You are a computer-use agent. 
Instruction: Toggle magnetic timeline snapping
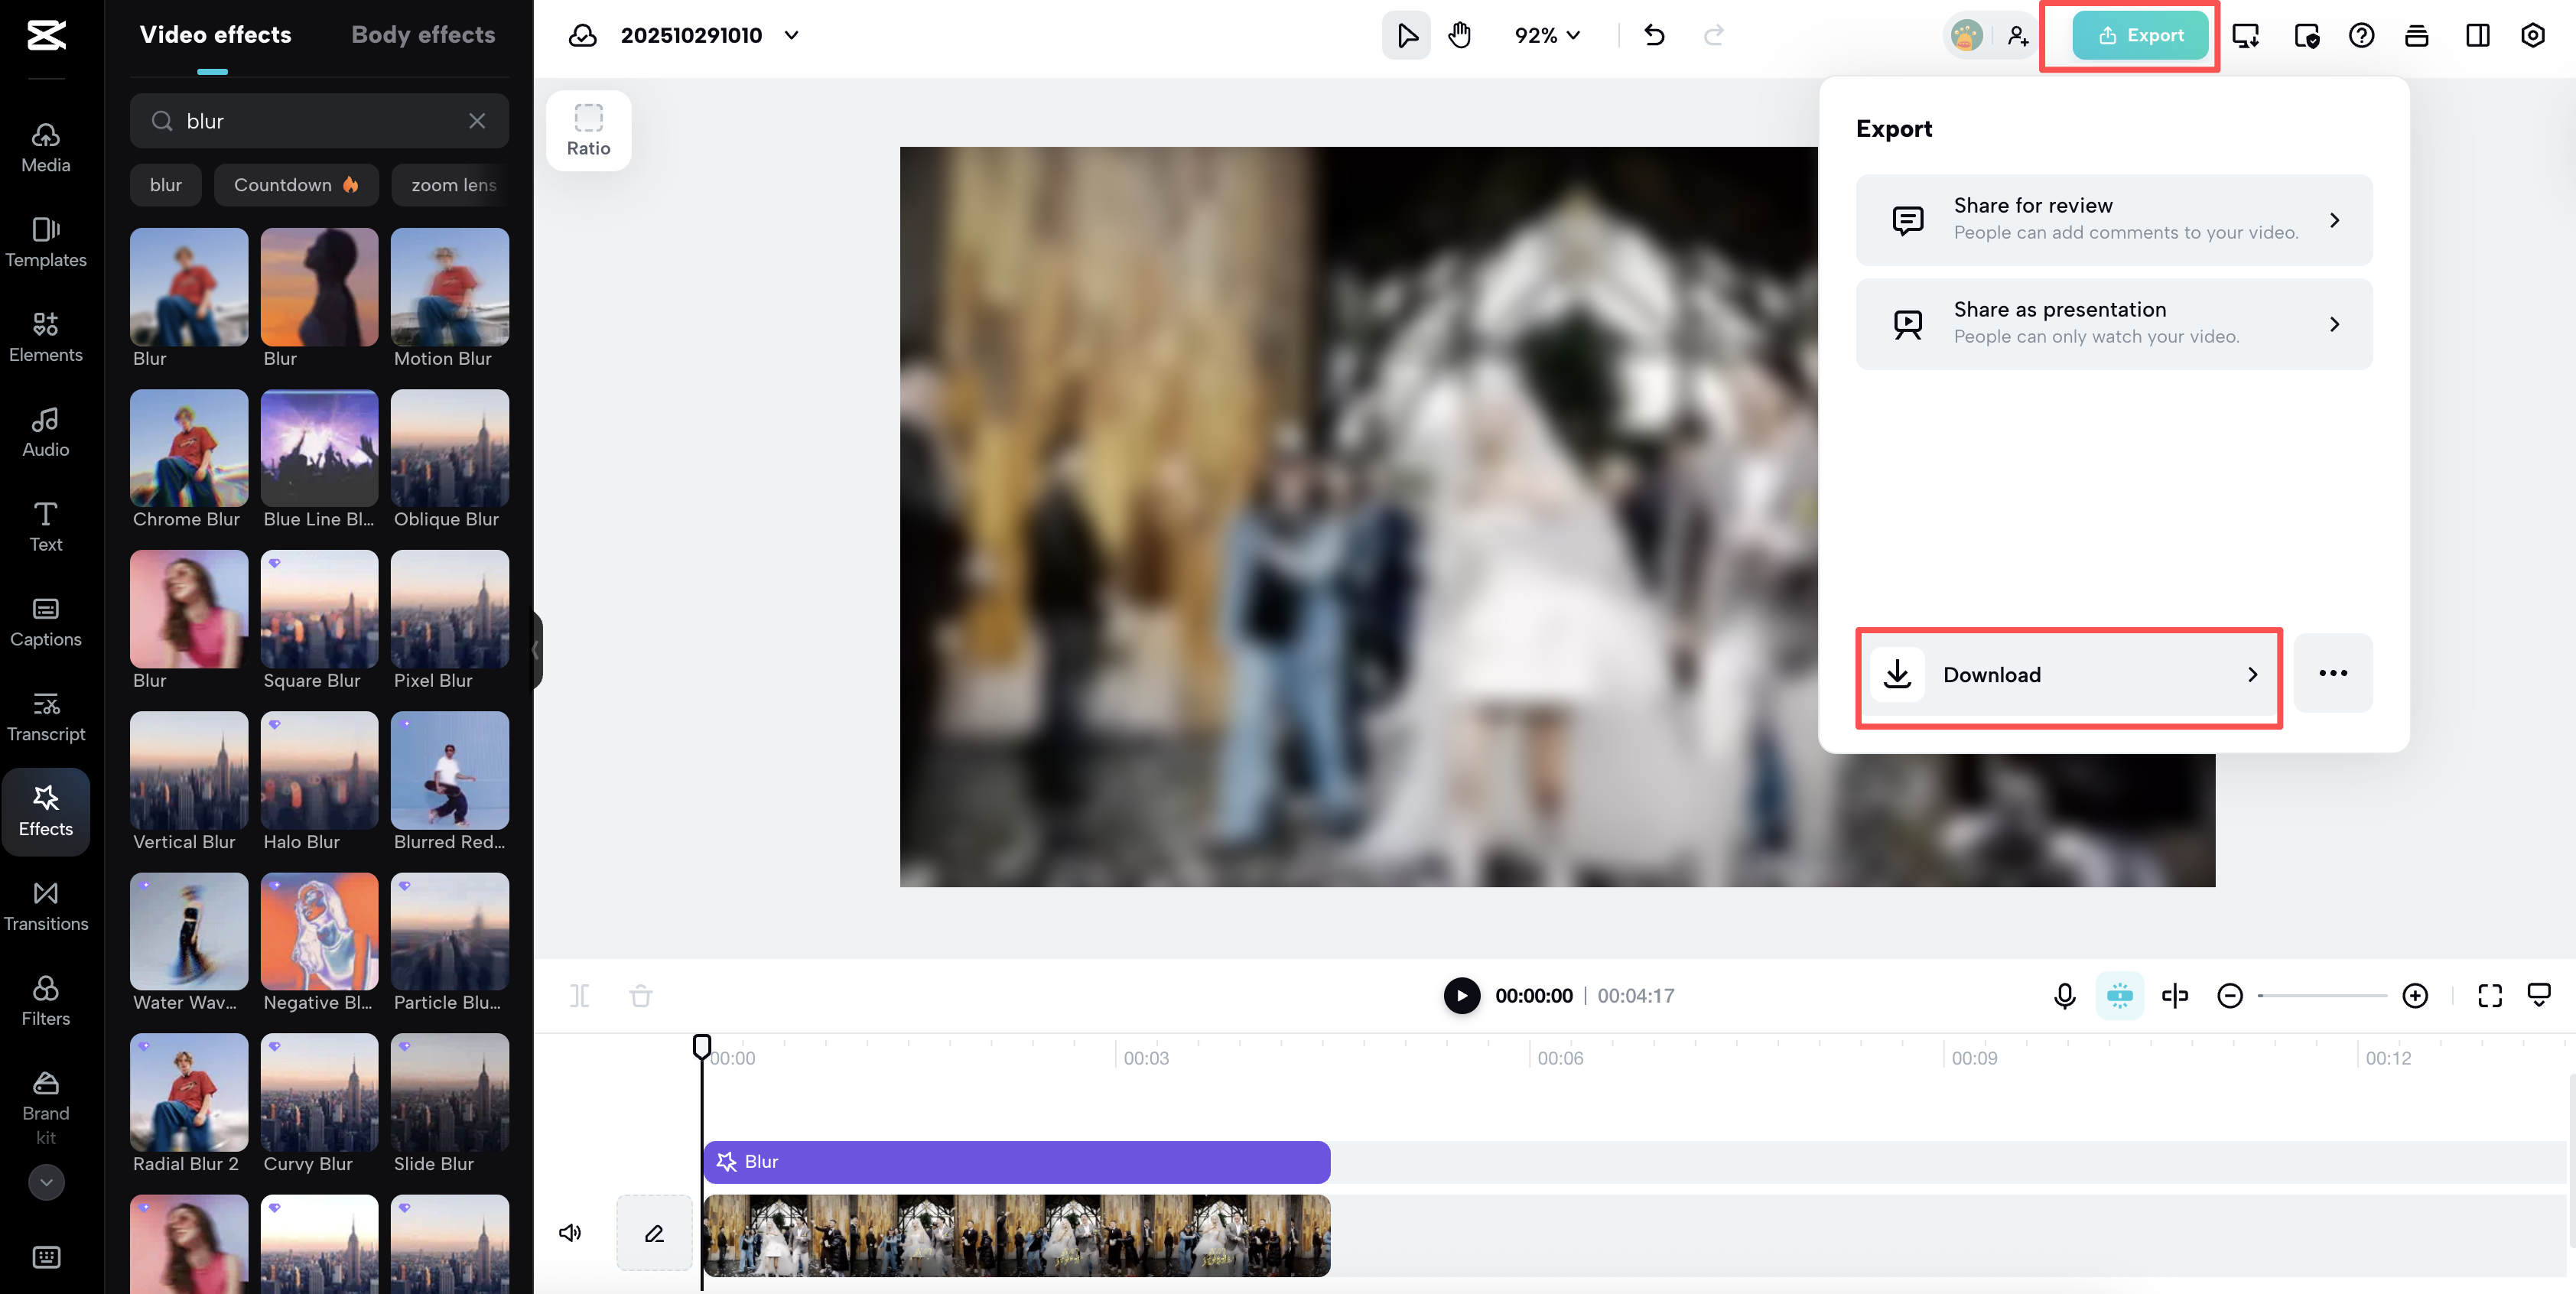[x=2120, y=995]
